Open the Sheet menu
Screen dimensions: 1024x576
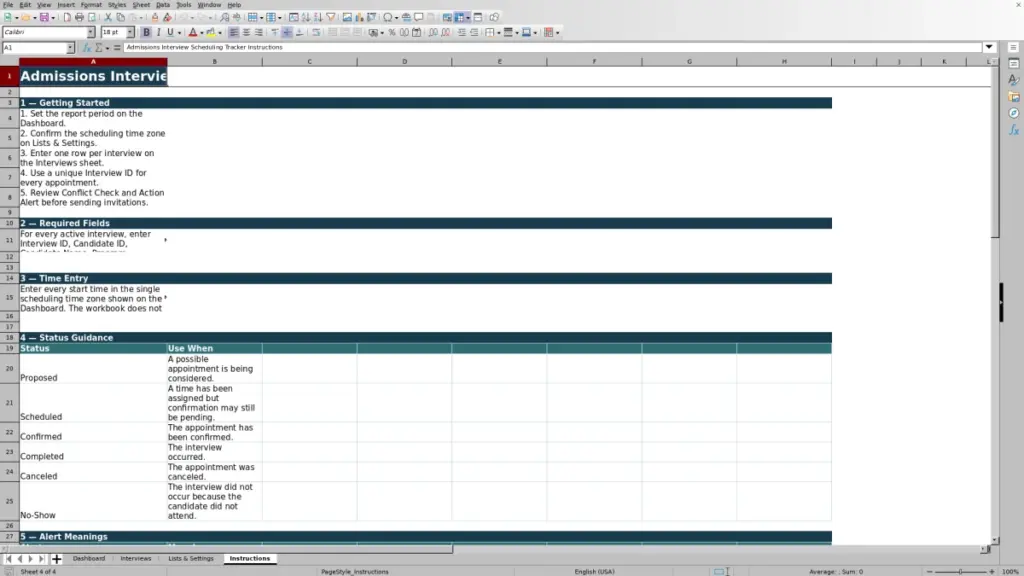click(x=141, y=5)
